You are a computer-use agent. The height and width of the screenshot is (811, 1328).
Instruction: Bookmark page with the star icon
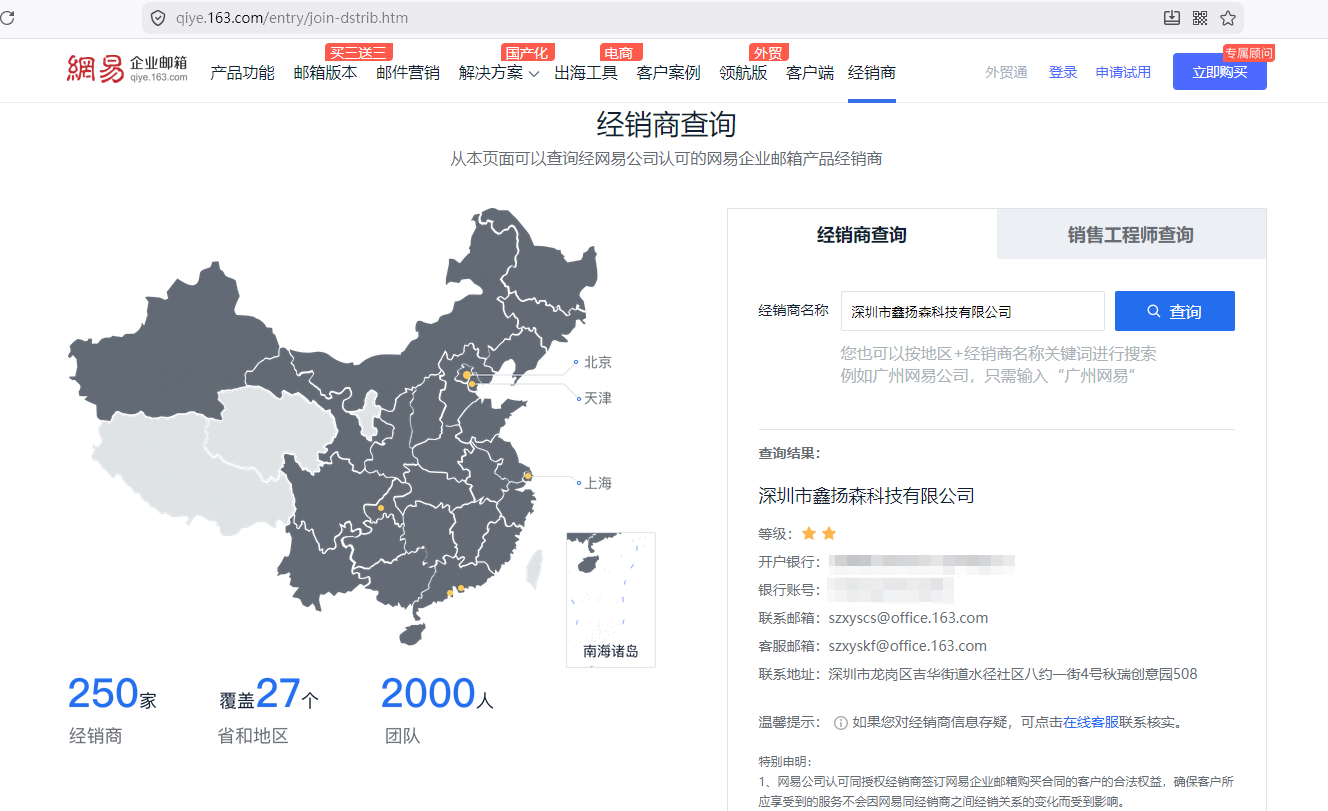[1228, 18]
